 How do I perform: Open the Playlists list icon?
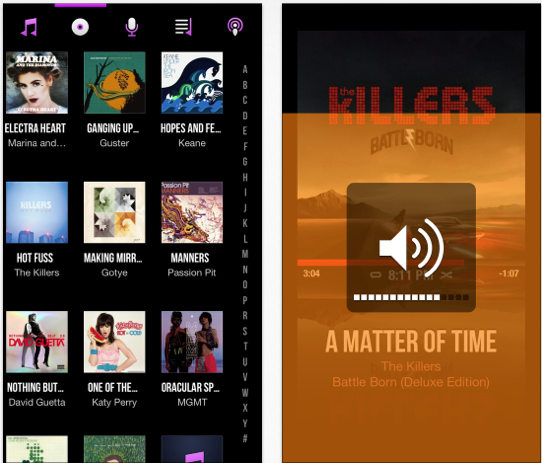coord(183,27)
